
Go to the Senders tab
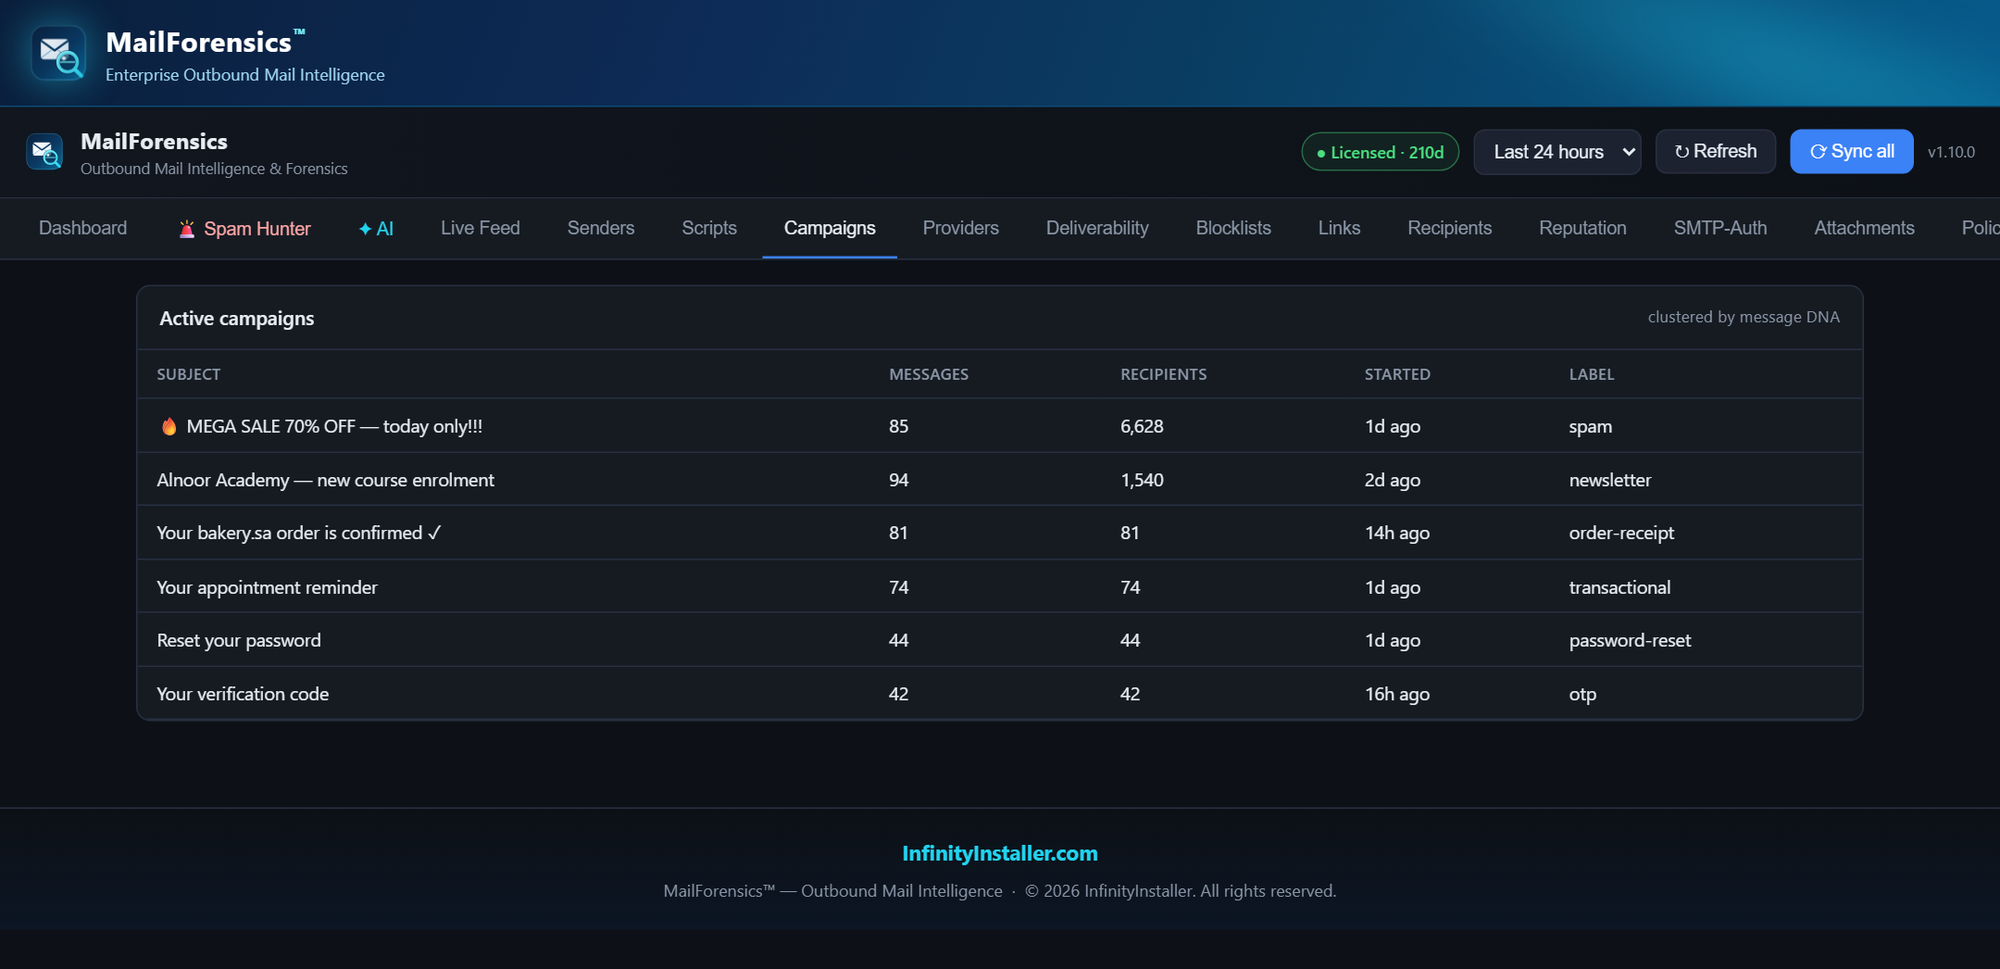pos(601,228)
